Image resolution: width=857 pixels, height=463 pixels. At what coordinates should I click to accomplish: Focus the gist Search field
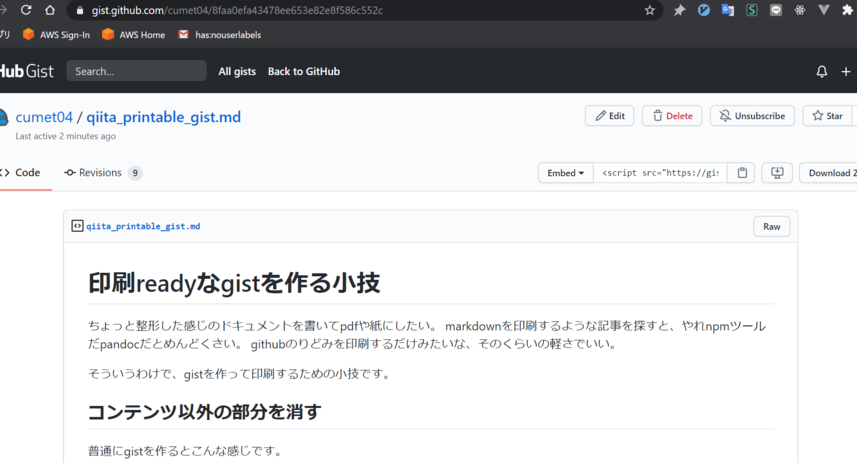click(x=136, y=71)
